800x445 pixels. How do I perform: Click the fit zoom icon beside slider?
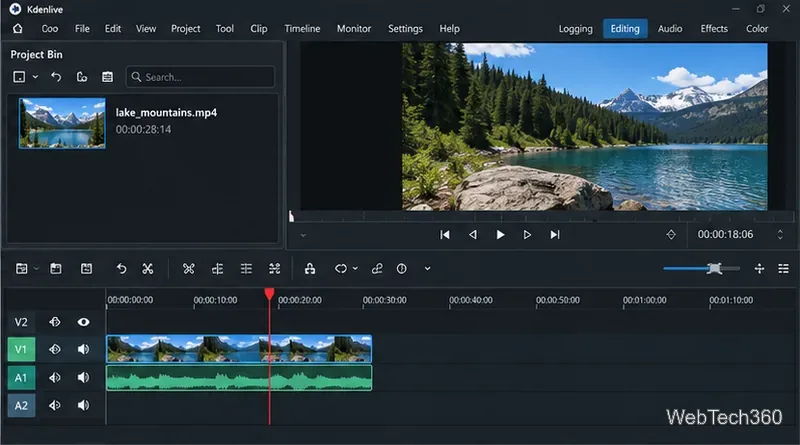pyautogui.click(x=759, y=269)
